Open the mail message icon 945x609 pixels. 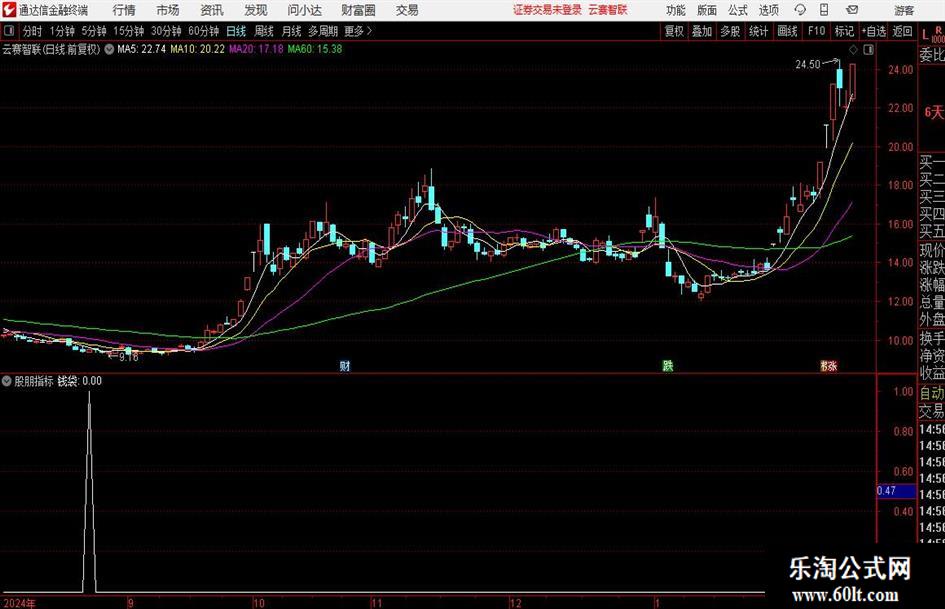click(852, 10)
